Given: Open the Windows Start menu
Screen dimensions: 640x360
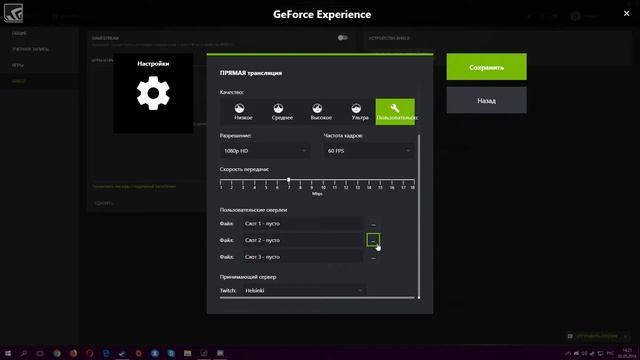Looking at the screenshot, I should (x=8, y=353).
